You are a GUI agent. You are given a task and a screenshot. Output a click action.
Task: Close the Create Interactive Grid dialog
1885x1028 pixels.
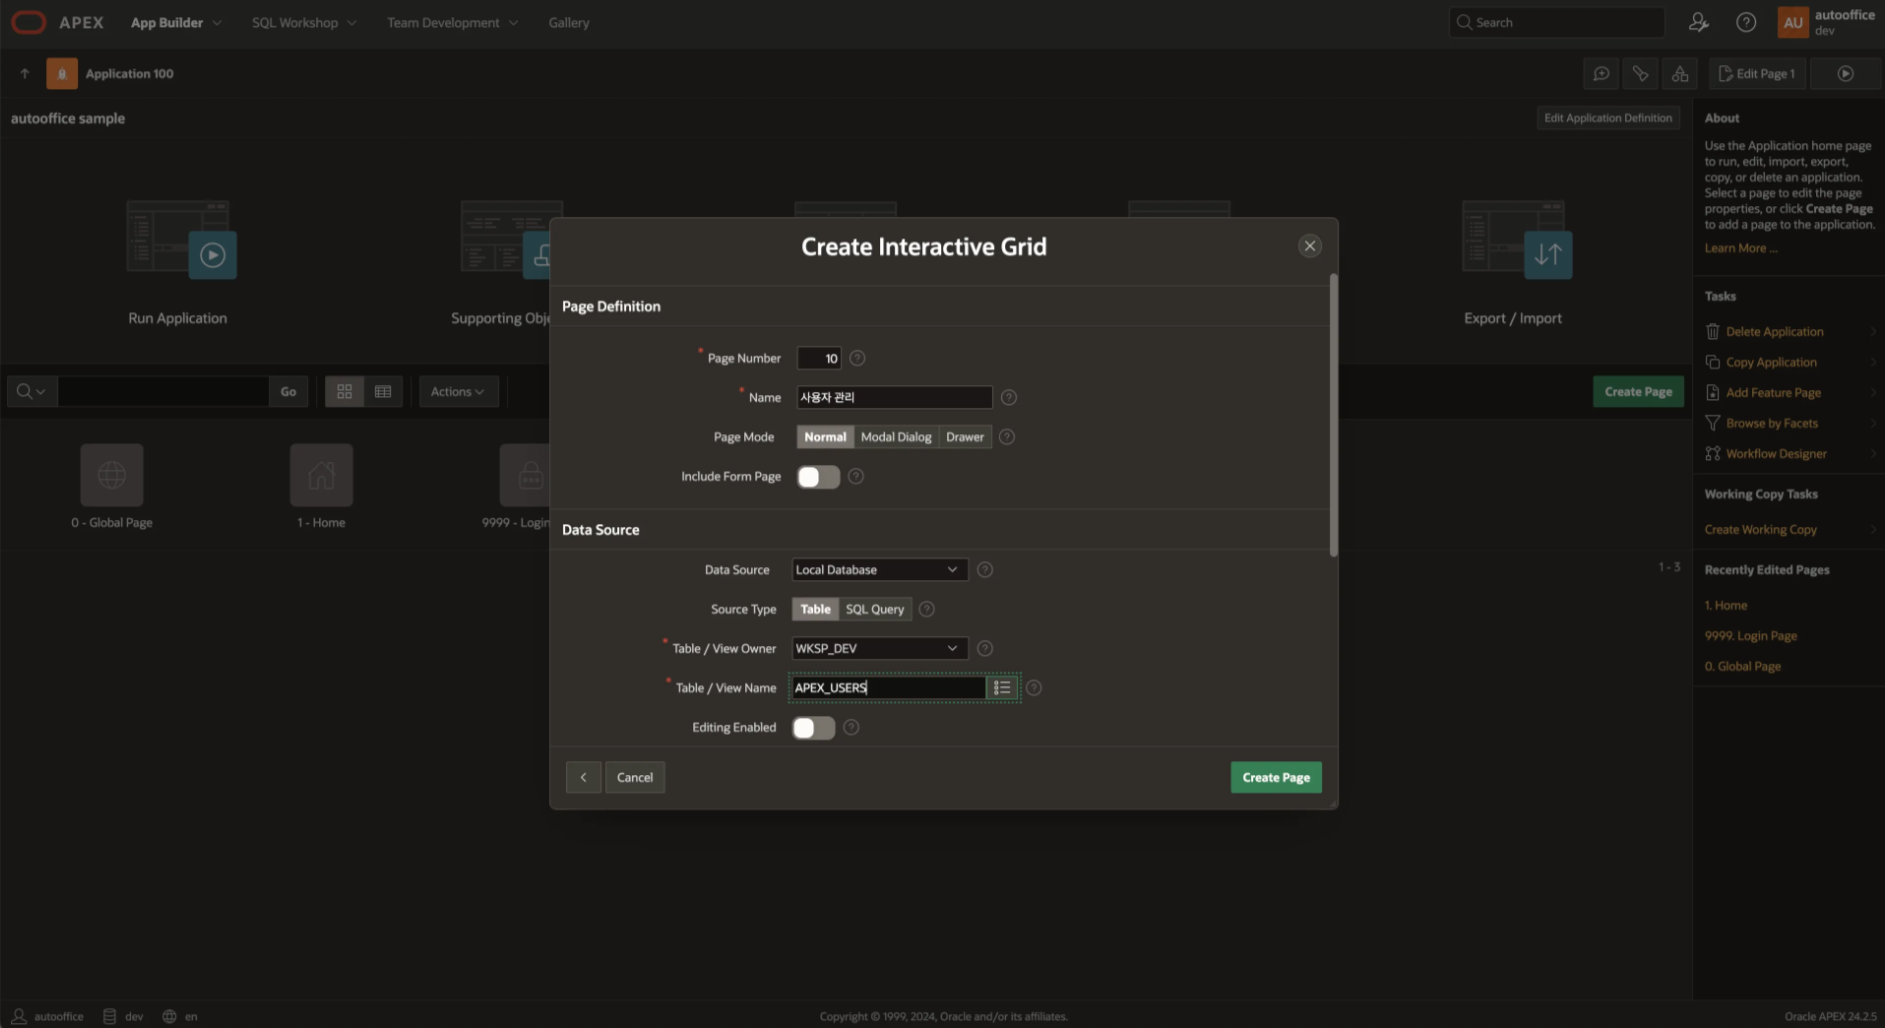coord(1310,246)
